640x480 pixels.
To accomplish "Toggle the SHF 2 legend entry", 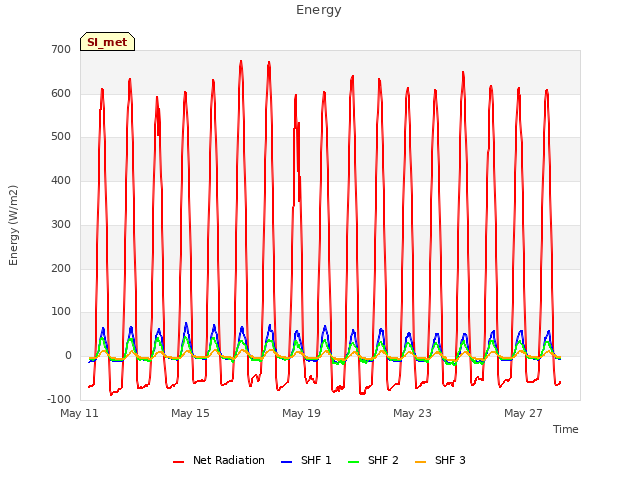I will 373,460.
